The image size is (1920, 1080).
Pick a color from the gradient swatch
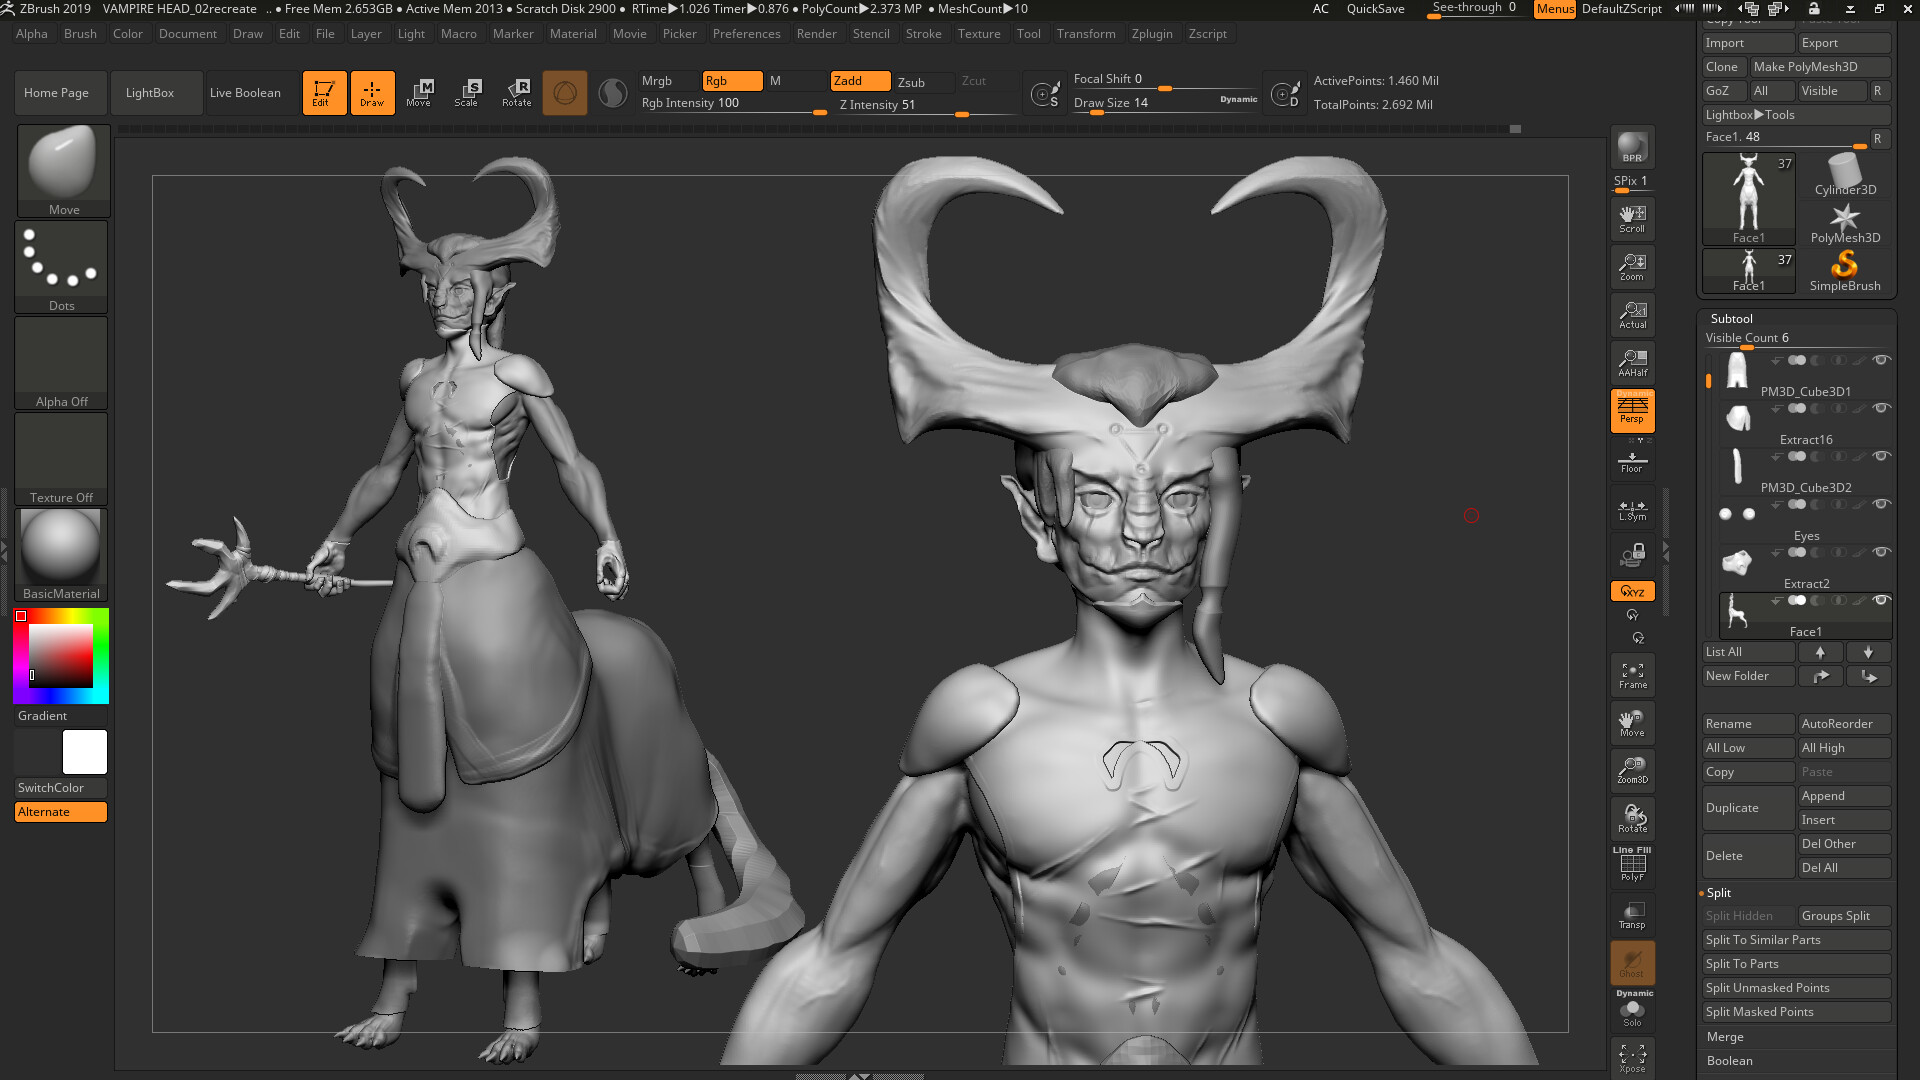pyautogui.click(x=61, y=655)
